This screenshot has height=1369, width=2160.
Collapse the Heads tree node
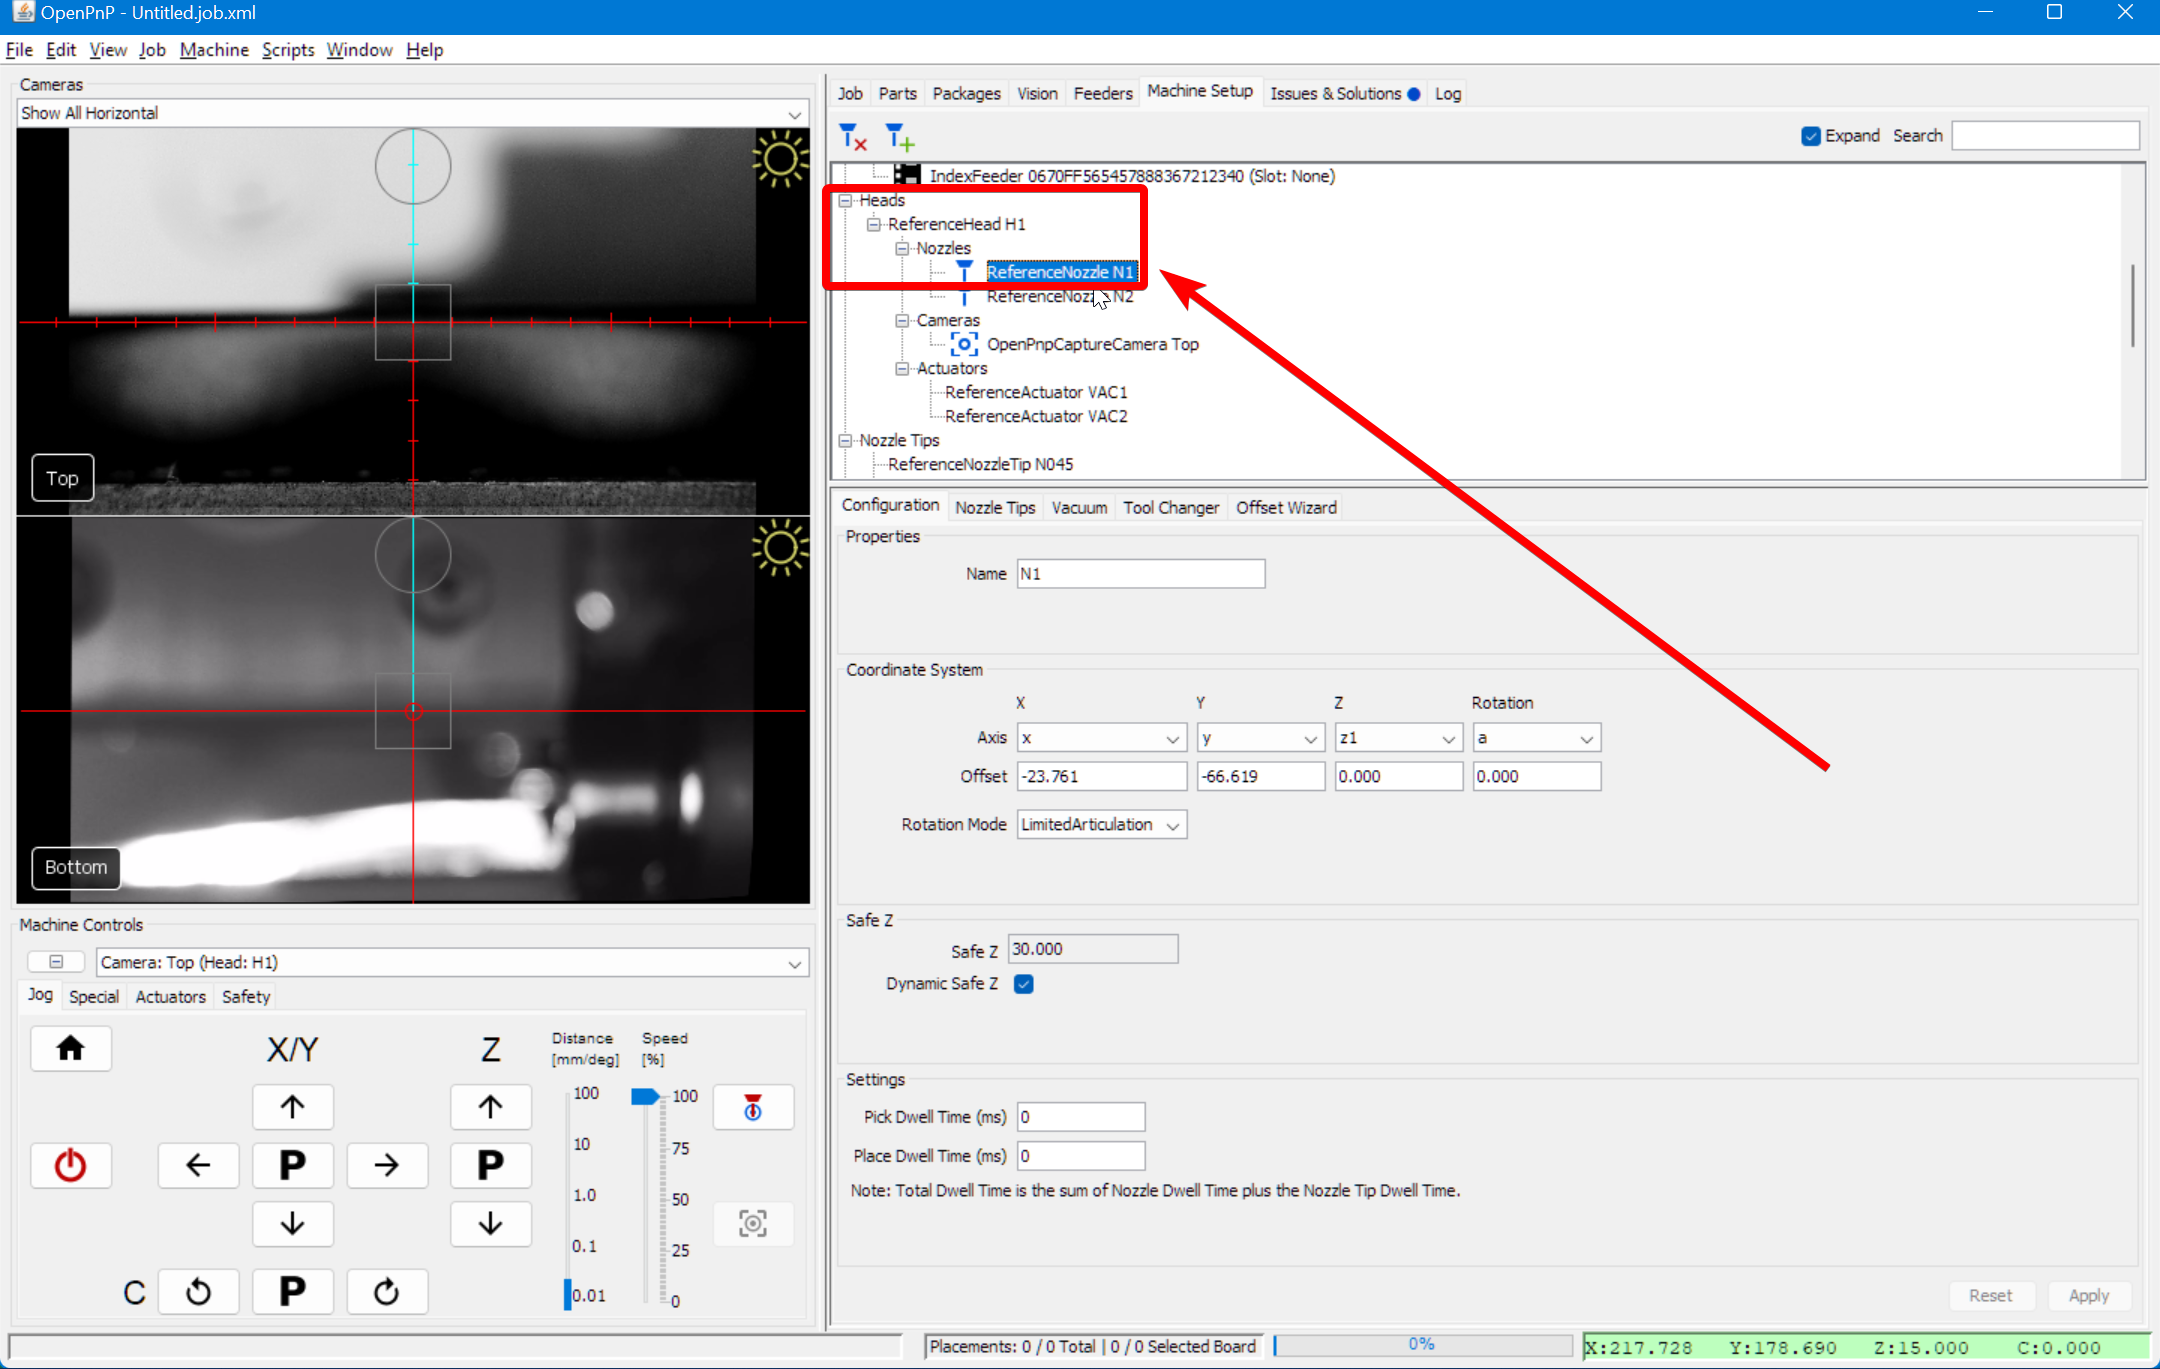(846, 200)
